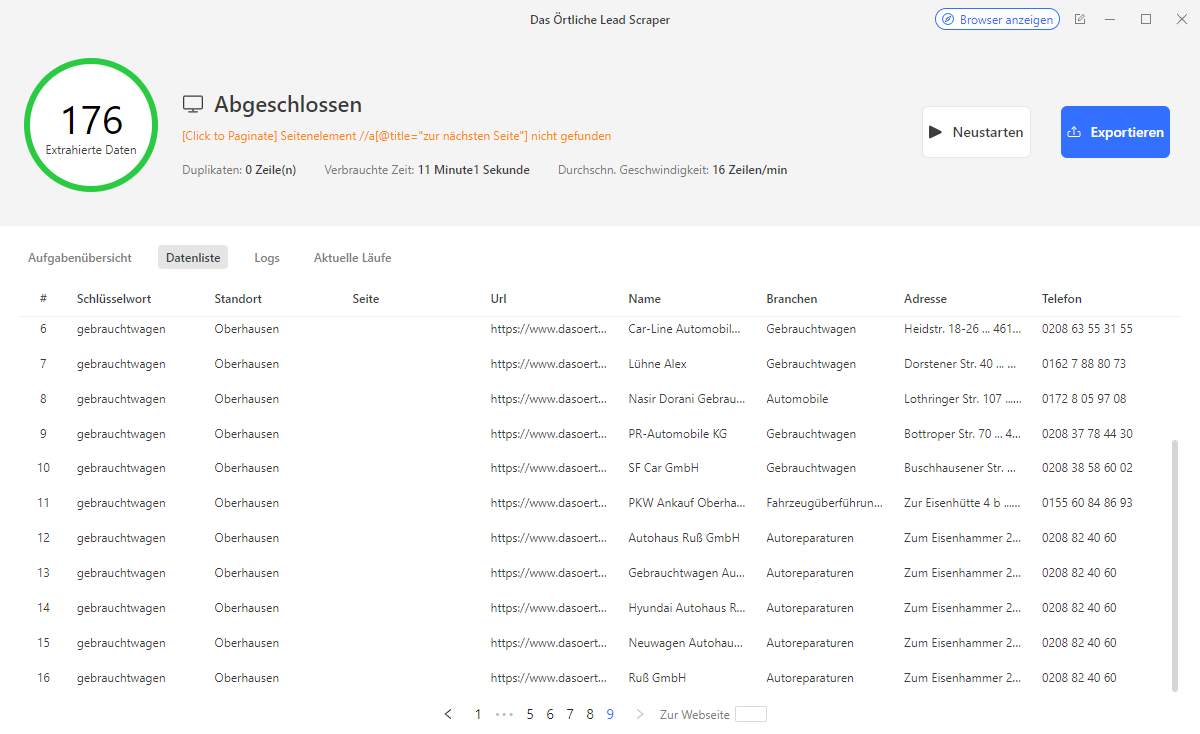Click the Fahrzeugüberführun... branch cell

(825, 503)
